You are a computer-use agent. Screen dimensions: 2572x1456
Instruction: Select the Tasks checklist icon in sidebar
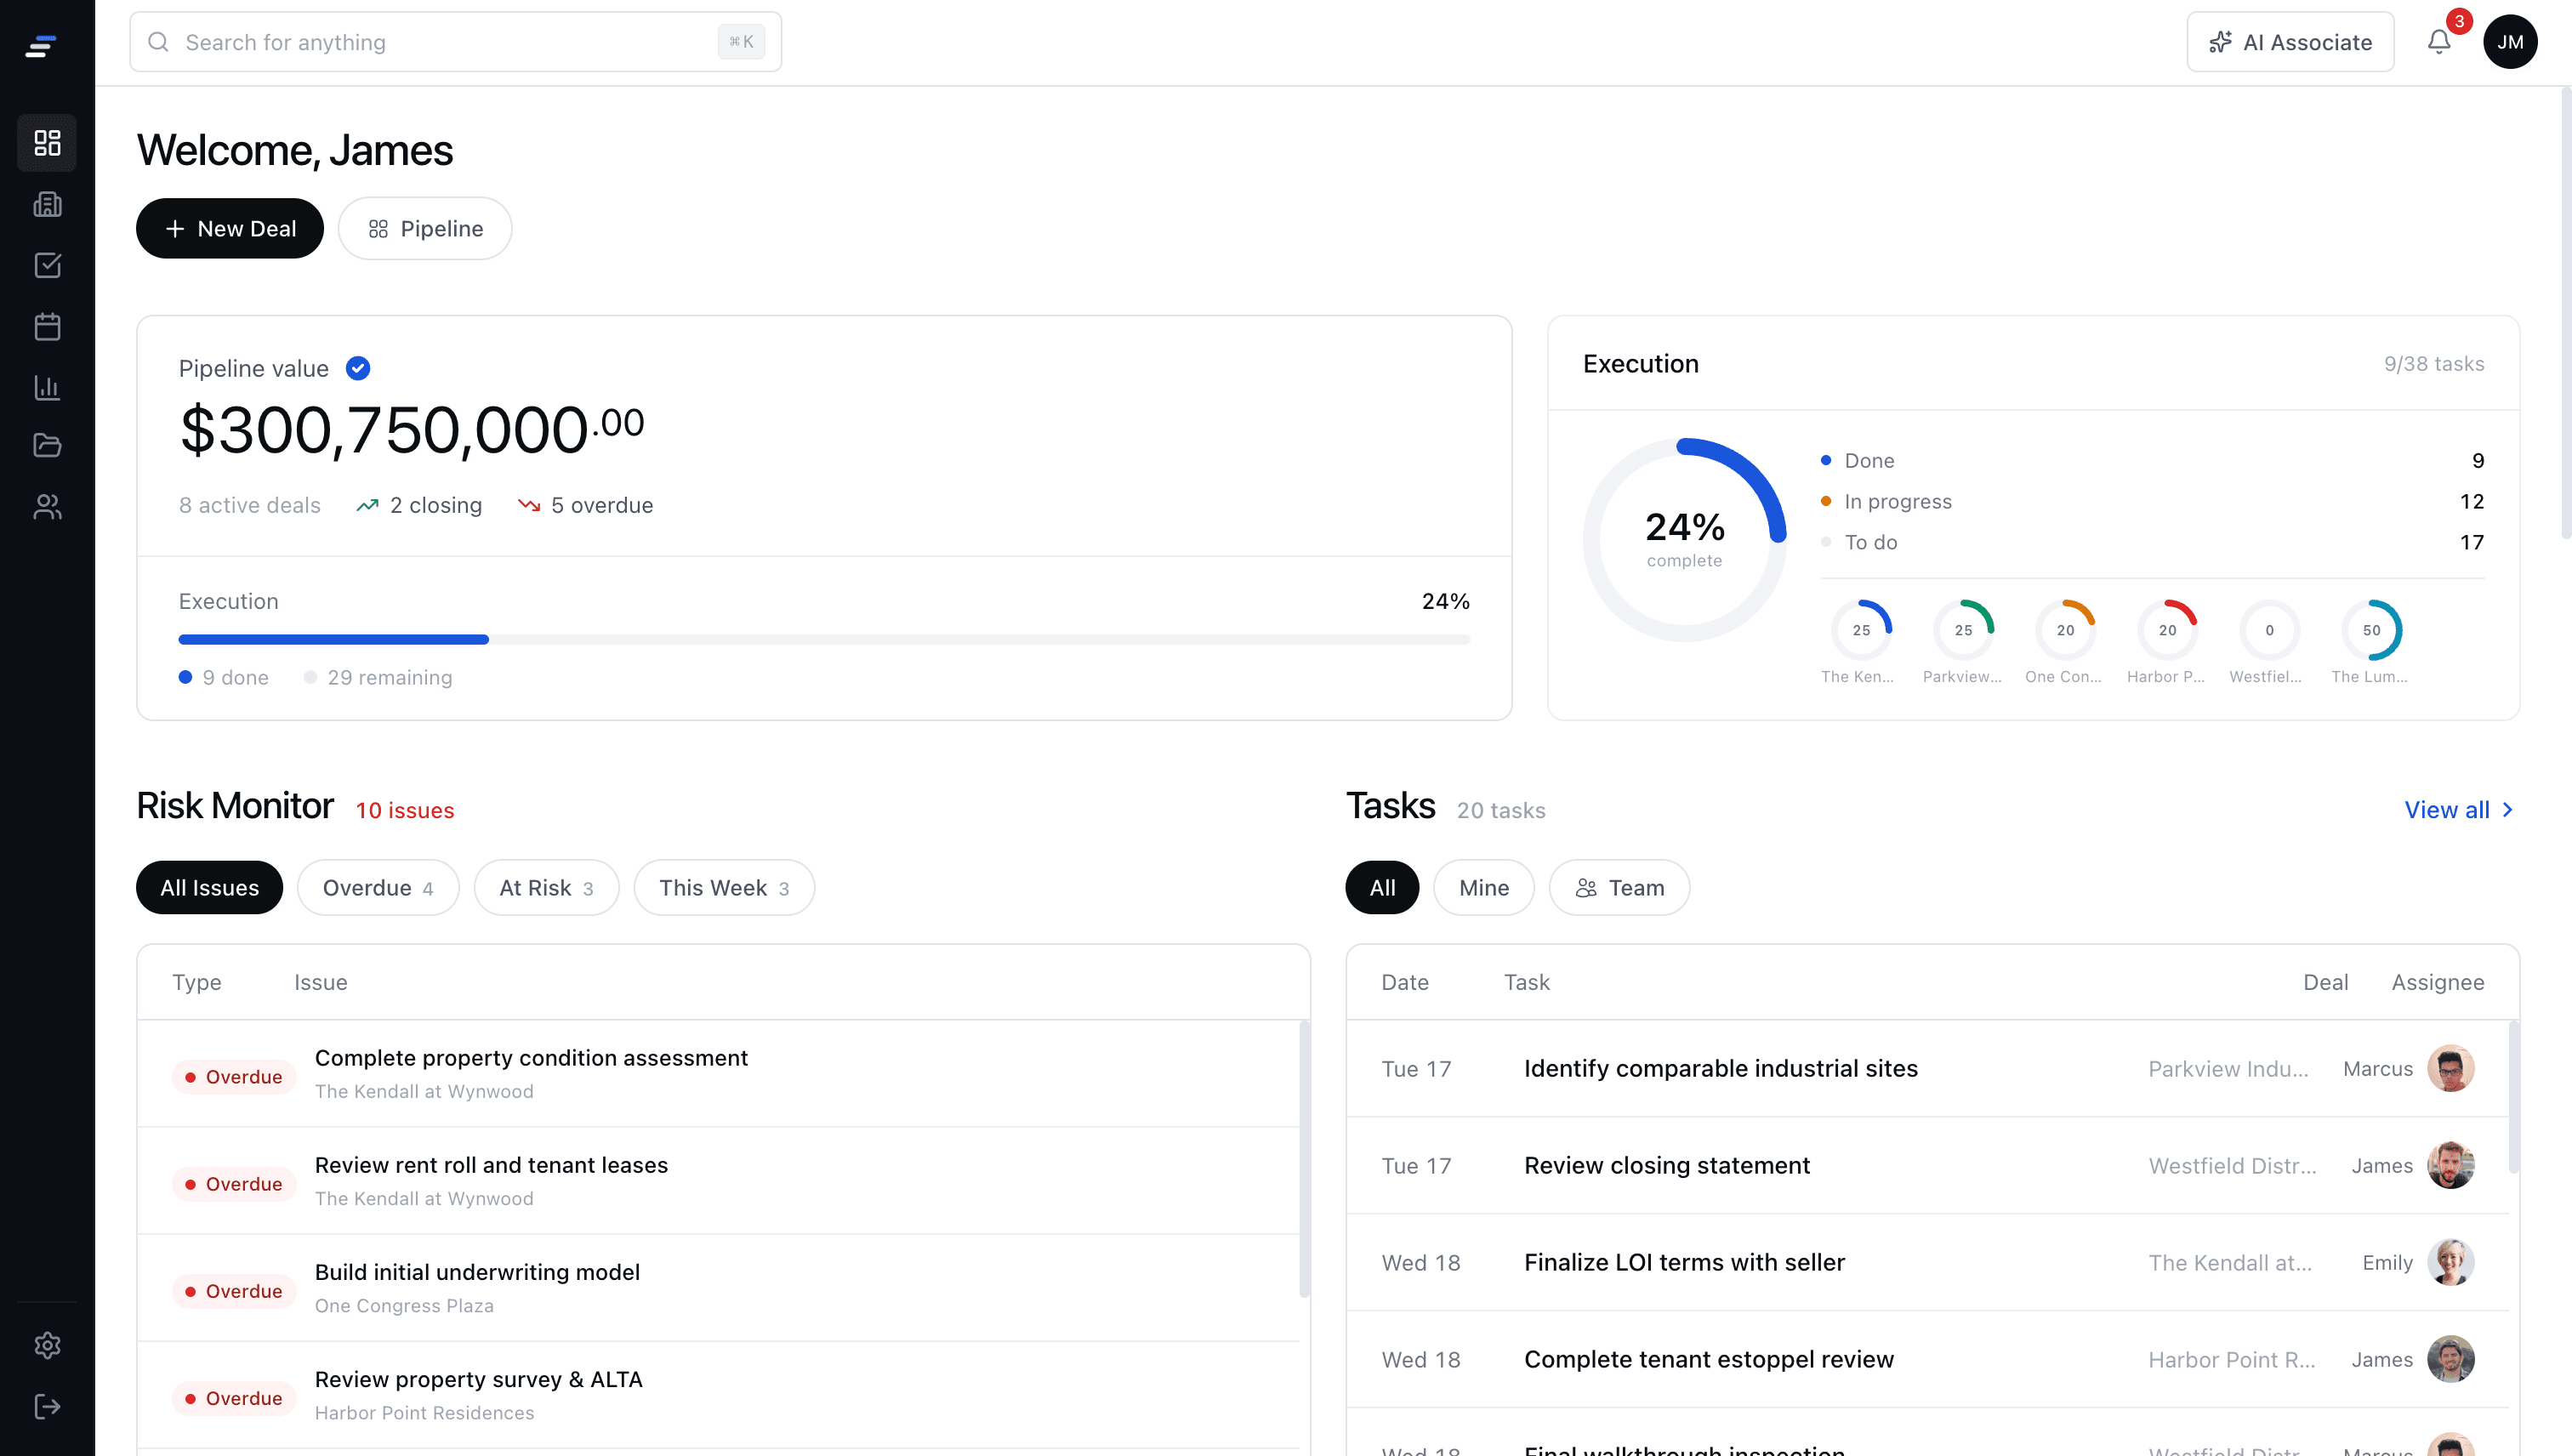point(47,265)
